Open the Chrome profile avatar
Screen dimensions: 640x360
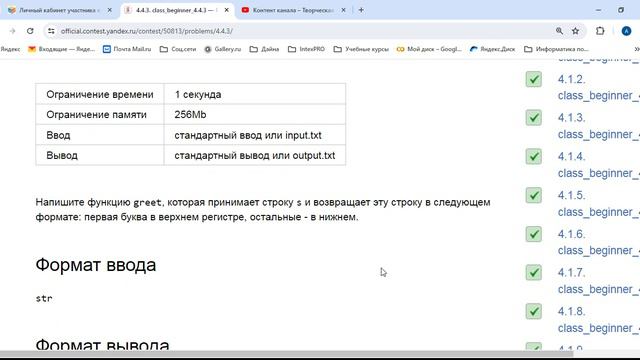626,31
